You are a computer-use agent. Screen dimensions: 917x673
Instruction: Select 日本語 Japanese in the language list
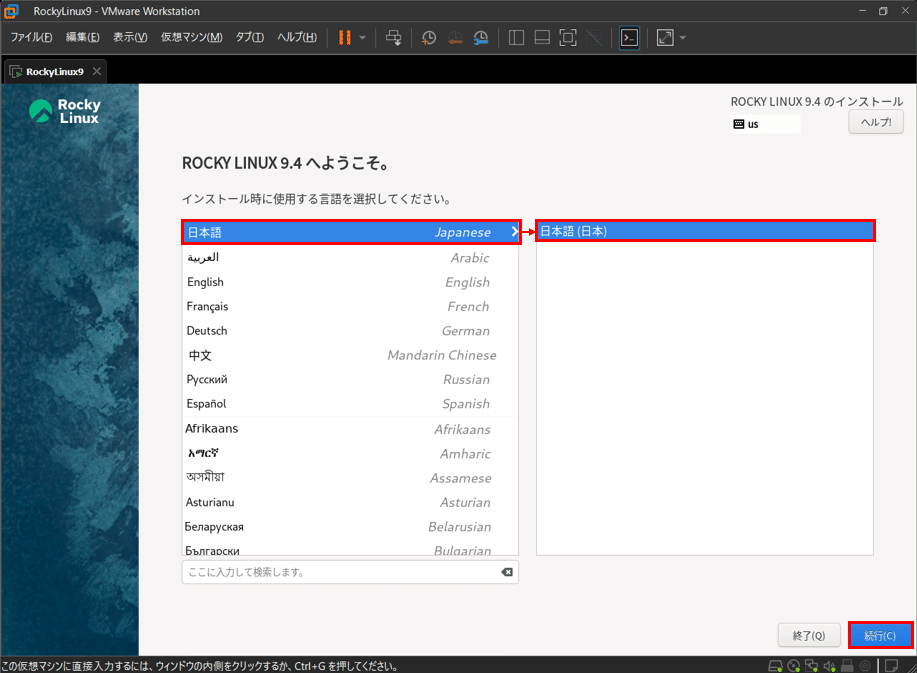[x=350, y=232]
